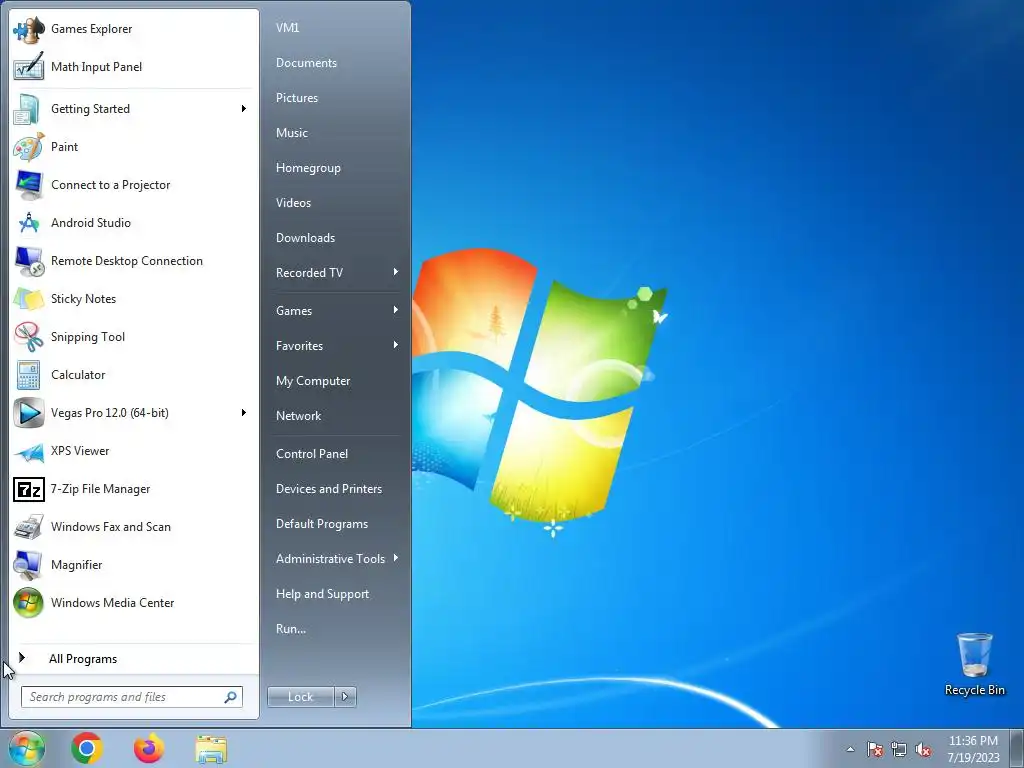Launch Math Input Panel icon
This screenshot has width=1024, height=768.
(29, 67)
